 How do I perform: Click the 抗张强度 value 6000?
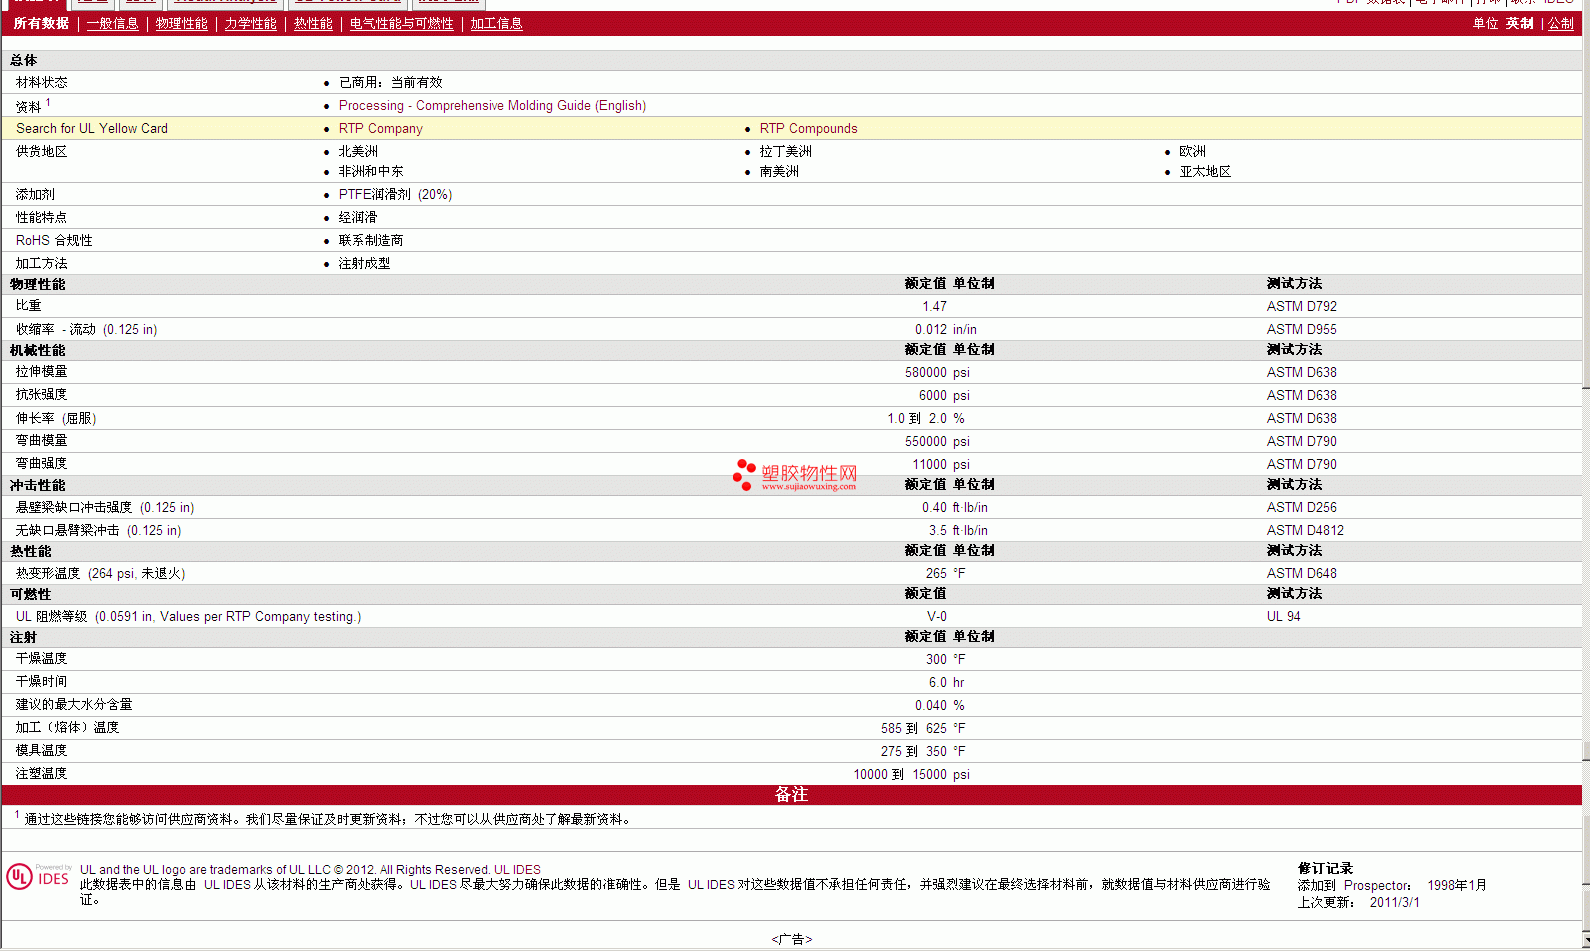click(x=933, y=396)
